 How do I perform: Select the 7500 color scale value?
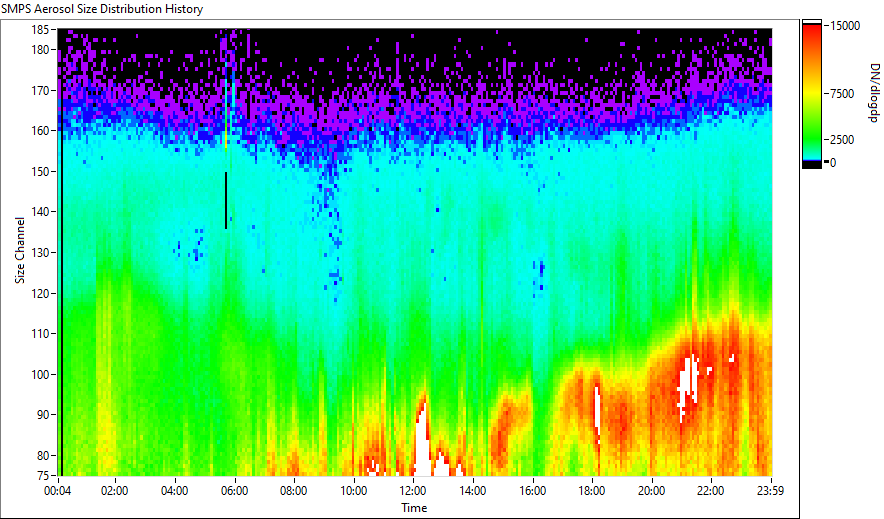click(843, 94)
